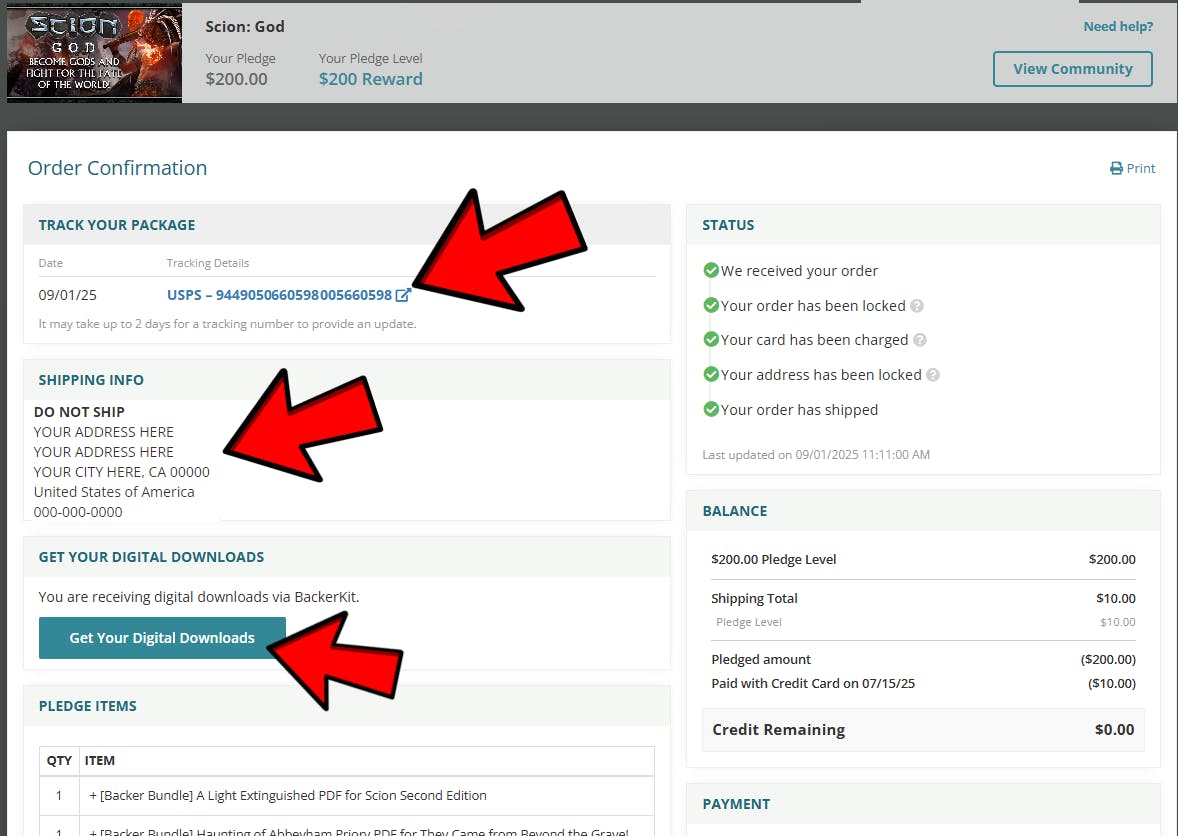Click the Shipping Info section header

(x=91, y=380)
